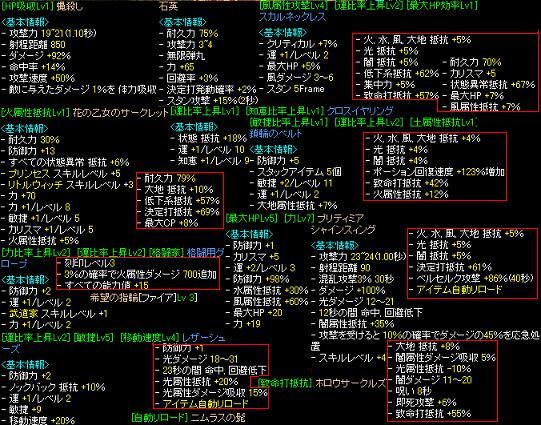Select the stat '大地属性抵抗 +7%'
Viewport: 541px width, 425px height.
297,206
